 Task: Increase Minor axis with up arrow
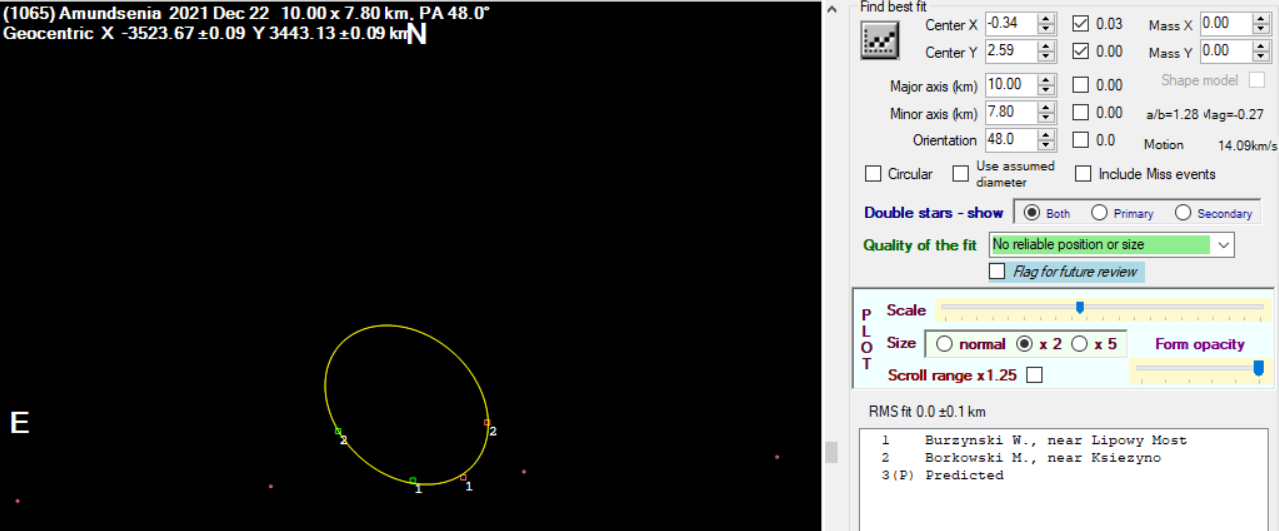pos(1047,108)
